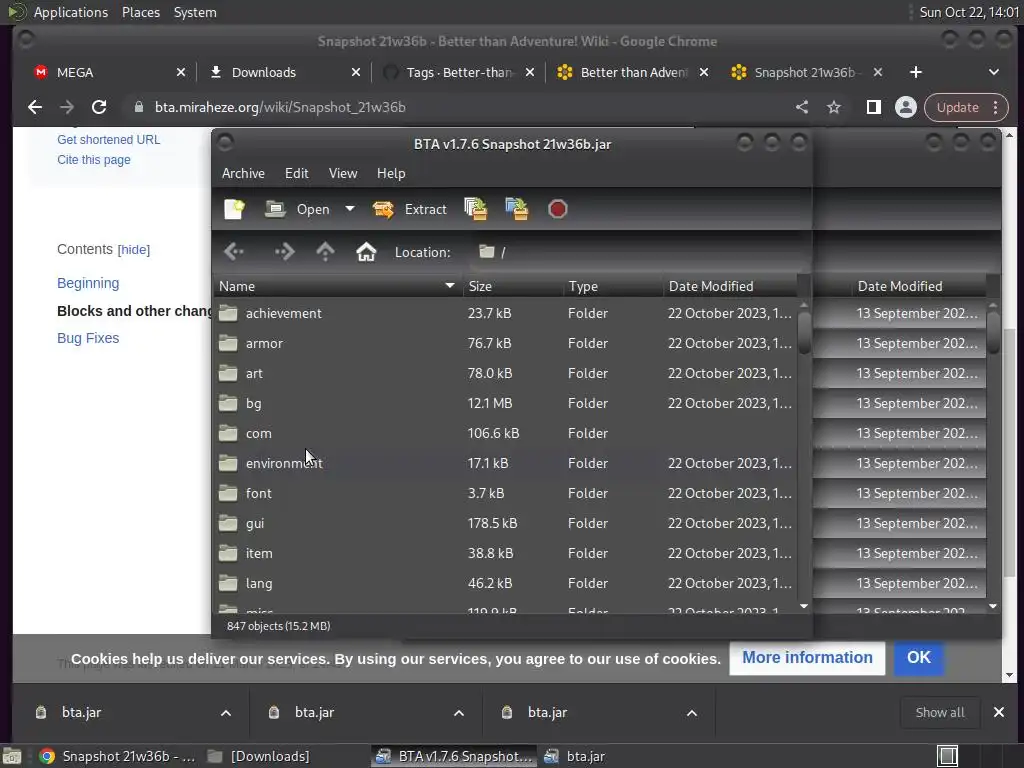Click the home location icon

point(366,251)
